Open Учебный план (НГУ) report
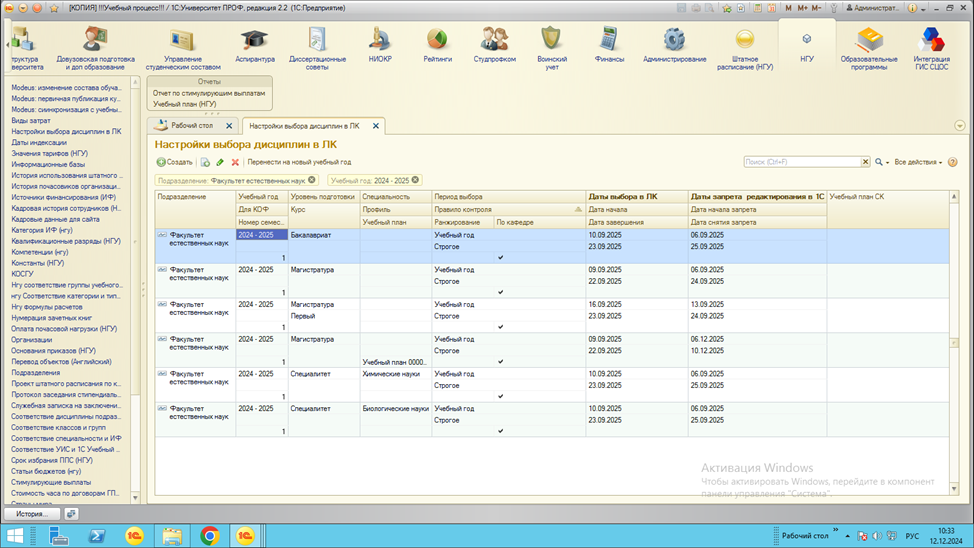Image resolution: width=974 pixels, height=548 pixels. (x=184, y=104)
